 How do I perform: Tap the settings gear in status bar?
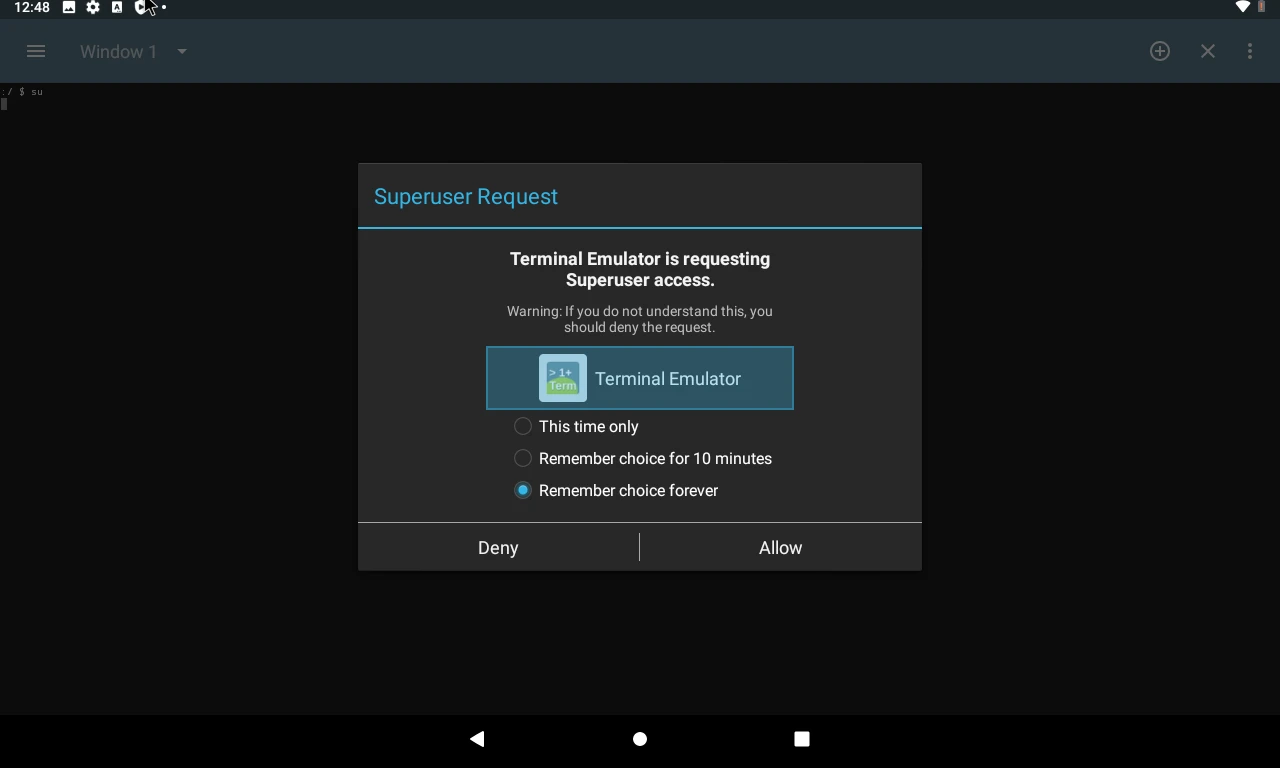pos(93,7)
